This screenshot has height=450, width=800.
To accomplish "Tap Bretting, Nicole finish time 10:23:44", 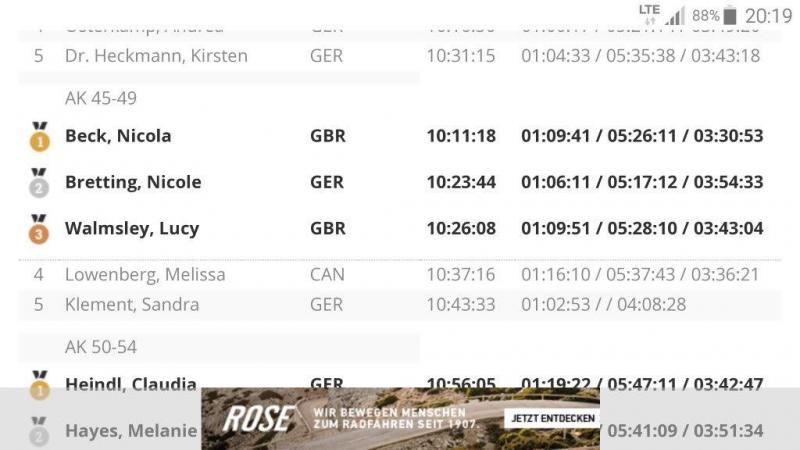I will pyautogui.click(x=461, y=182).
